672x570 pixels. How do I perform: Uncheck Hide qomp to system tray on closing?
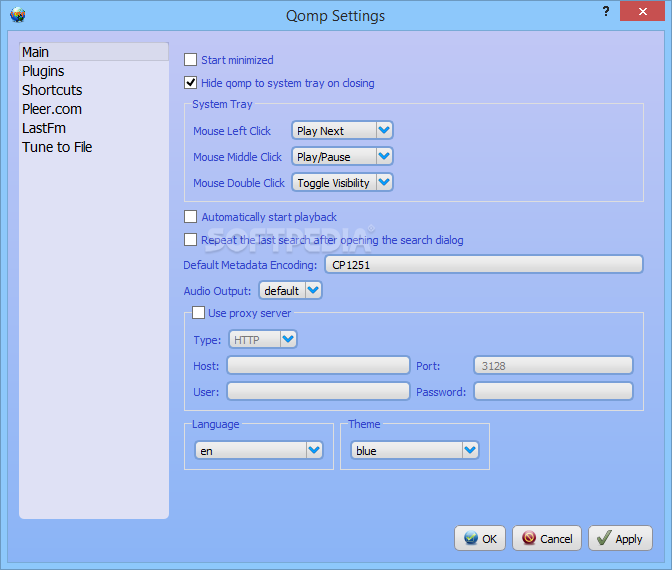(x=190, y=83)
